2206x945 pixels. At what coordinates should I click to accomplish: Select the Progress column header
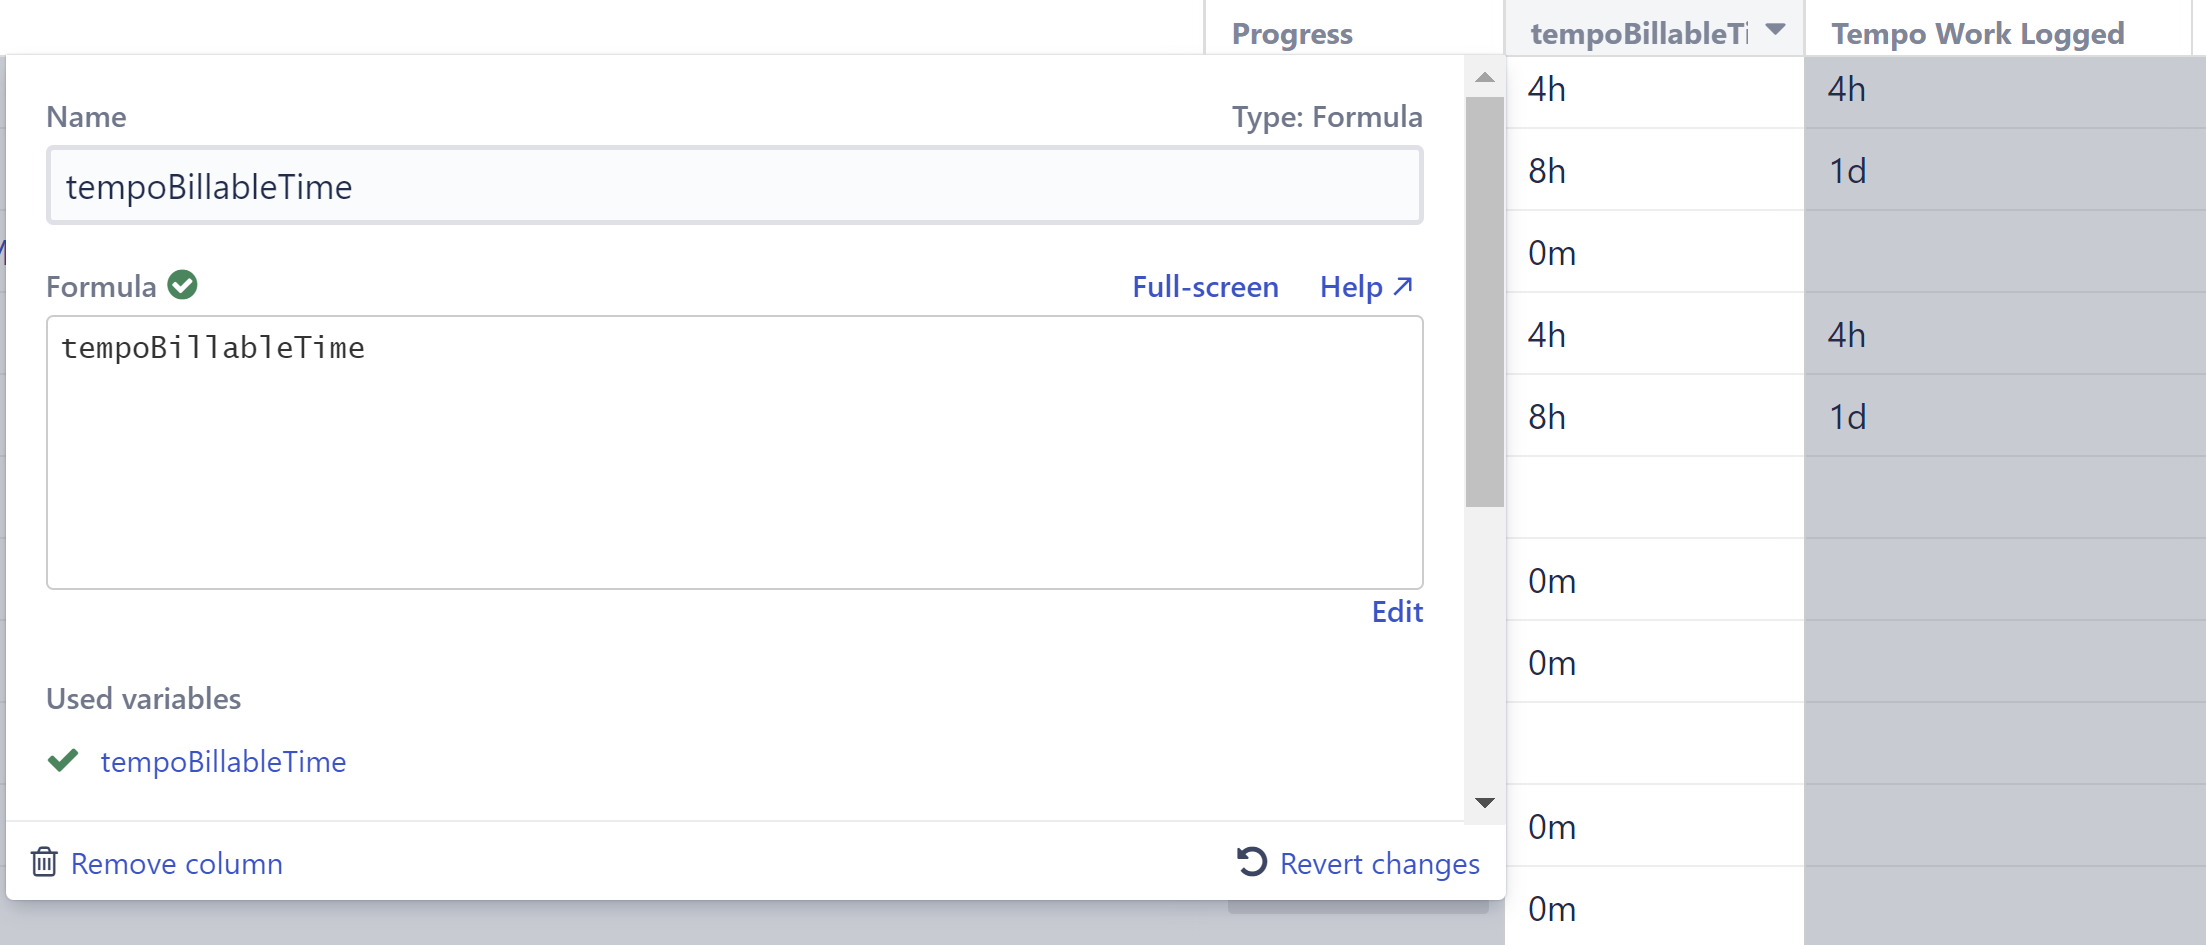point(1291,33)
